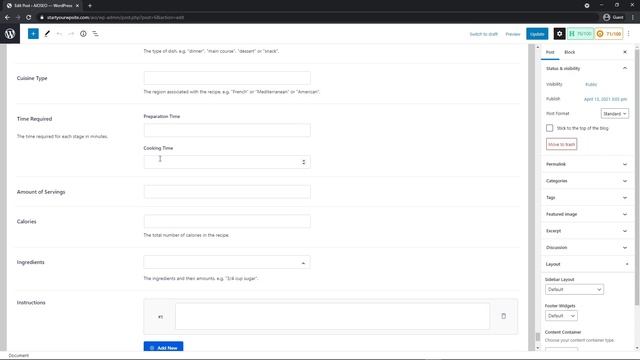Screen dimensions: 640x360
Task: Click Switch to draft
Action: point(483,34)
